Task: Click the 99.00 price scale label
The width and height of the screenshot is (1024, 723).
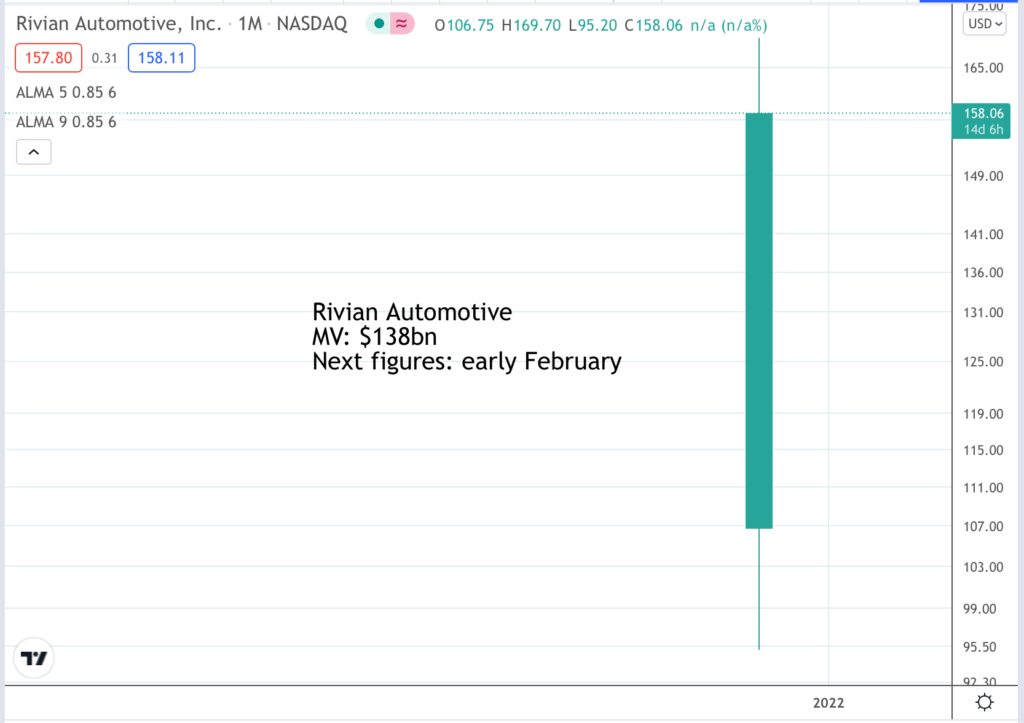Action: 980,609
